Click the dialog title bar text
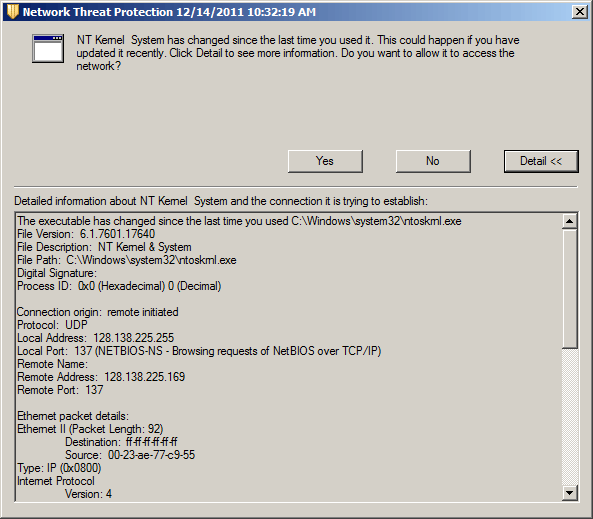593x519 pixels. click(x=169, y=12)
